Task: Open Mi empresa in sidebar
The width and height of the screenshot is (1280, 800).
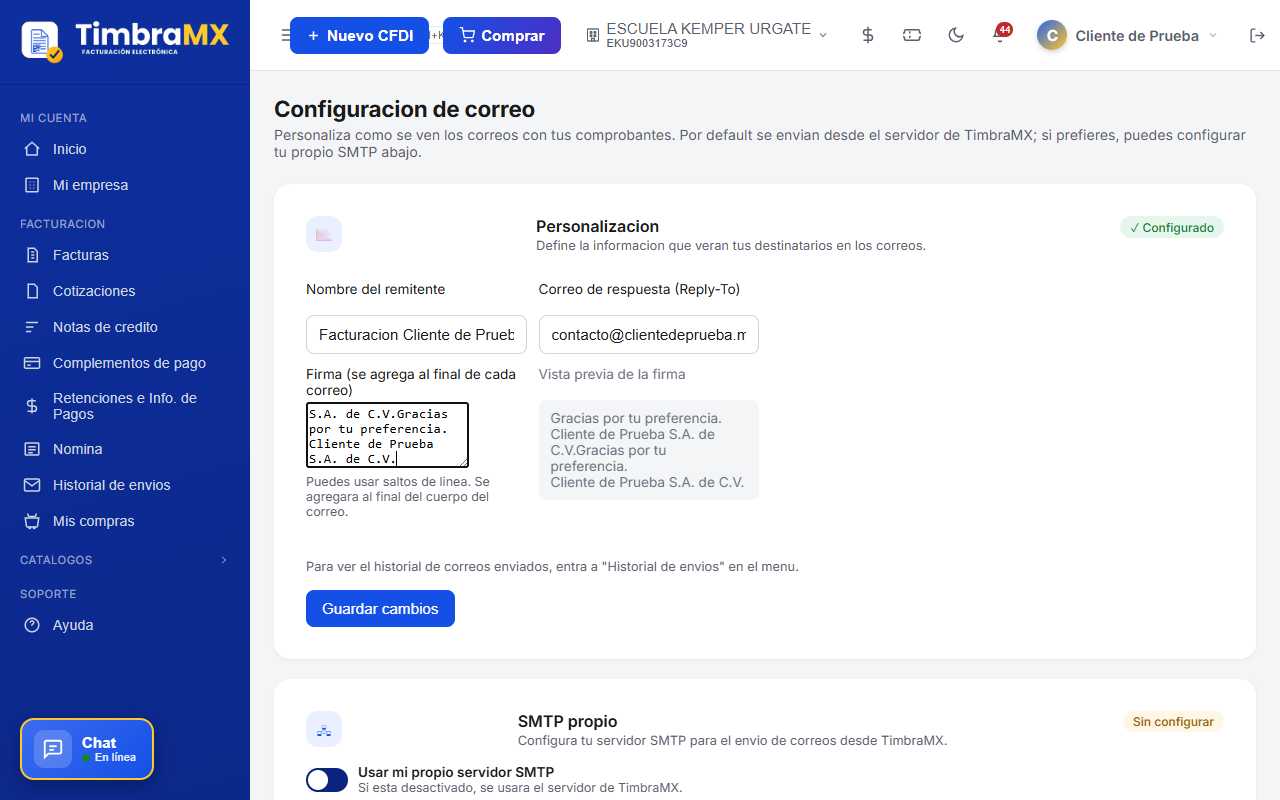Action: [125, 185]
